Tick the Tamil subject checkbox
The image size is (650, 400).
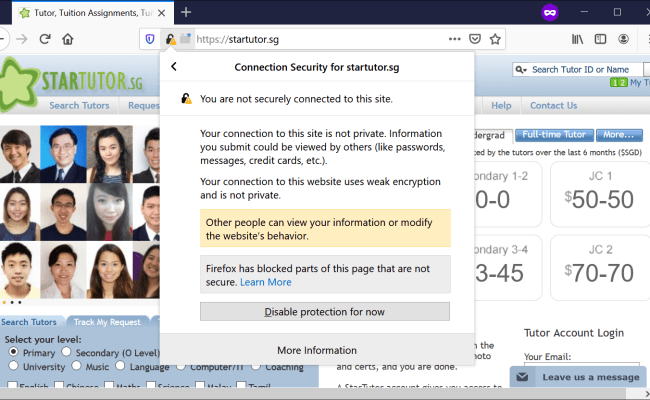(x=241, y=385)
